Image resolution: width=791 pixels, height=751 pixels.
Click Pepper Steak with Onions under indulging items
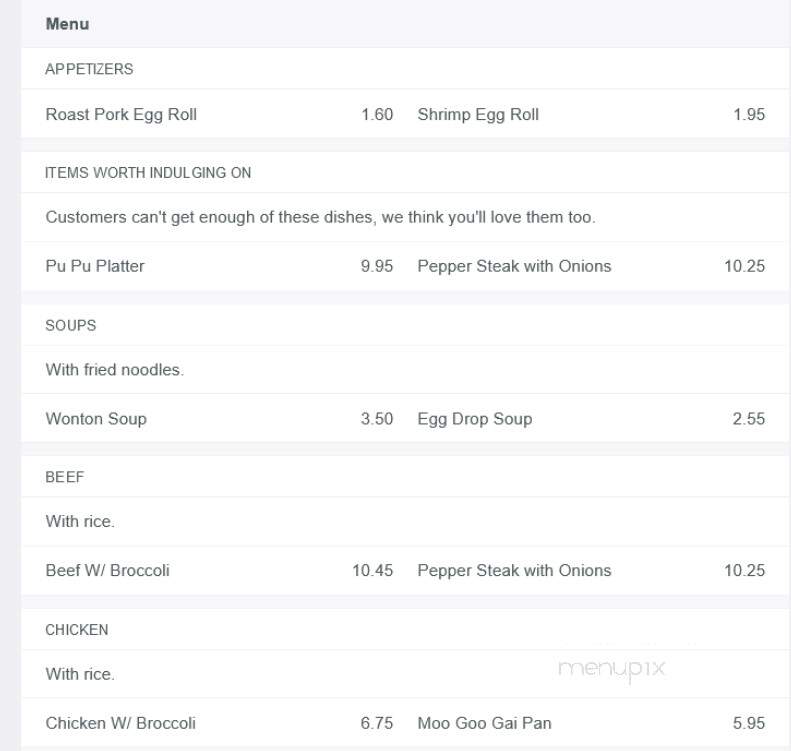(x=514, y=266)
